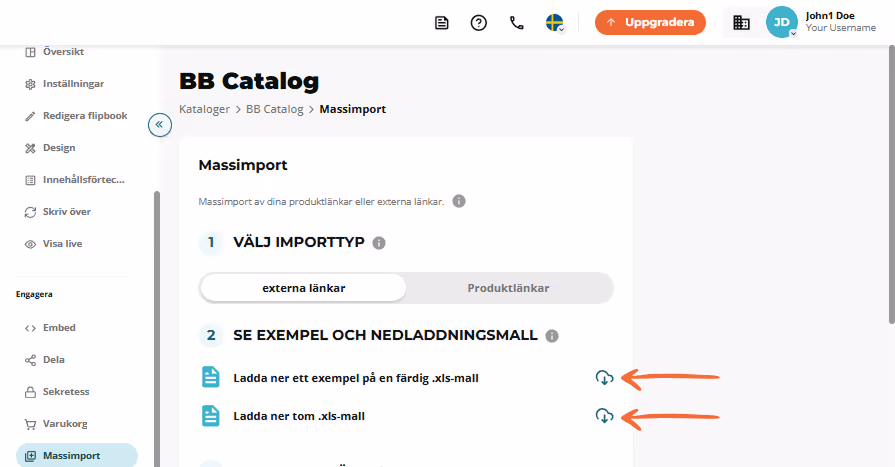895x467 pixels.
Task: Select the Produktlänkar import type
Action: click(509, 288)
